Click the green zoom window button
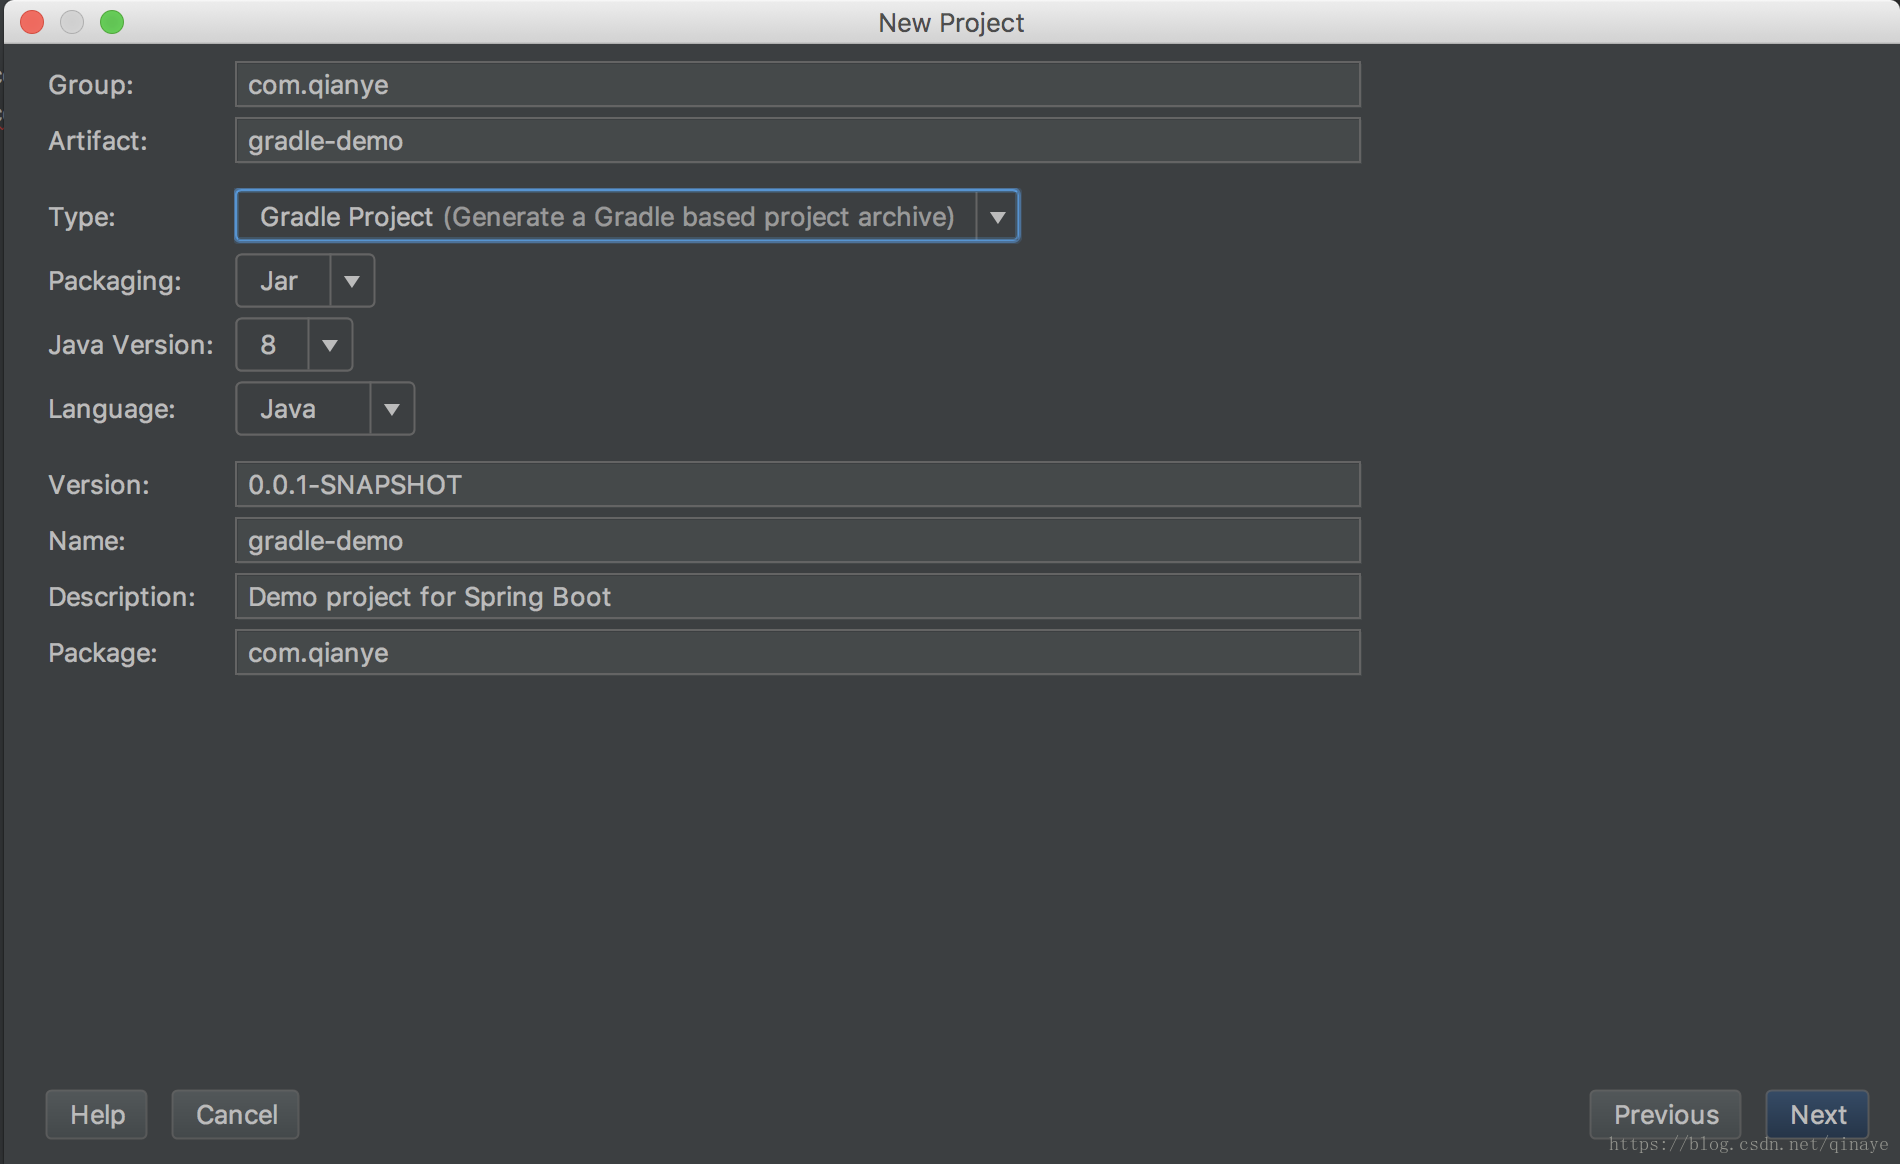The height and width of the screenshot is (1164, 1900). point(112,22)
